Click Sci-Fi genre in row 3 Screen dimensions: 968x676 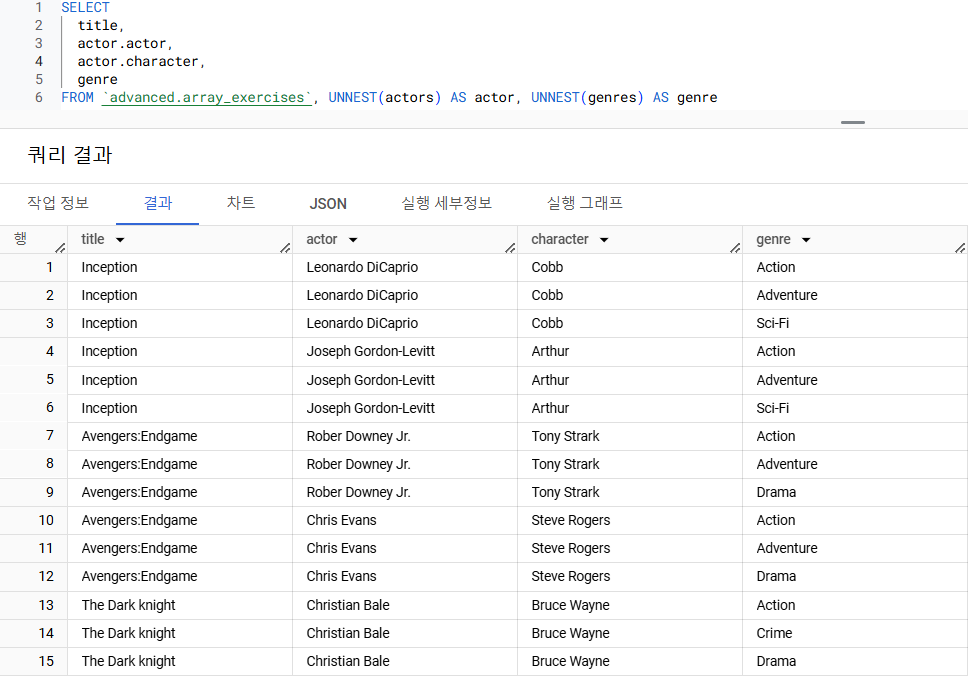(x=773, y=323)
